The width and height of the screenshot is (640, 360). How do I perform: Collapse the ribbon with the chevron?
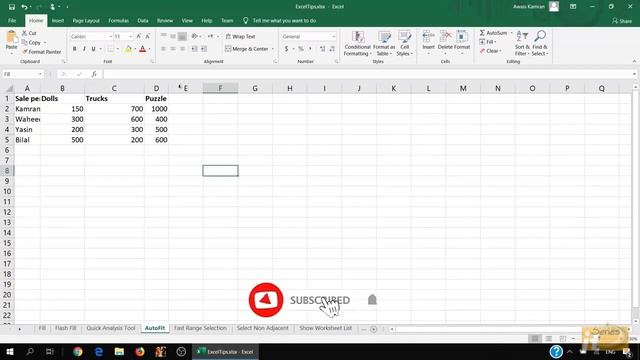[634, 61]
